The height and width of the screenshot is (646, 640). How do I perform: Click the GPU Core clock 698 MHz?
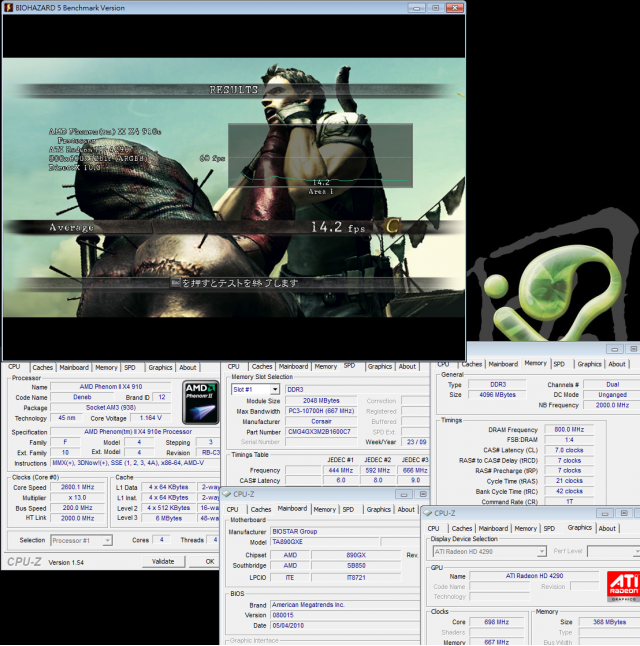click(497, 622)
